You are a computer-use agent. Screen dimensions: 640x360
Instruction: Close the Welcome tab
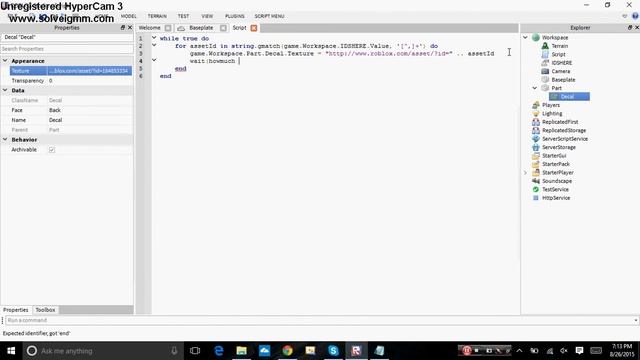point(168,28)
